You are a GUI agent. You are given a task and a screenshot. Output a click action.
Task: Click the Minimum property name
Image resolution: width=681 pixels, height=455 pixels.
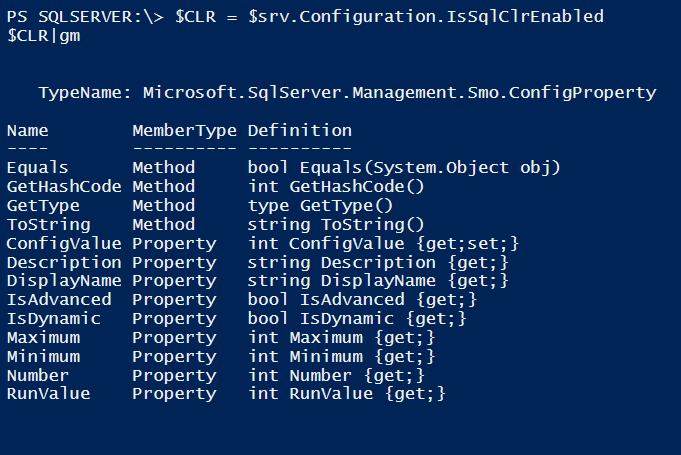43,356
